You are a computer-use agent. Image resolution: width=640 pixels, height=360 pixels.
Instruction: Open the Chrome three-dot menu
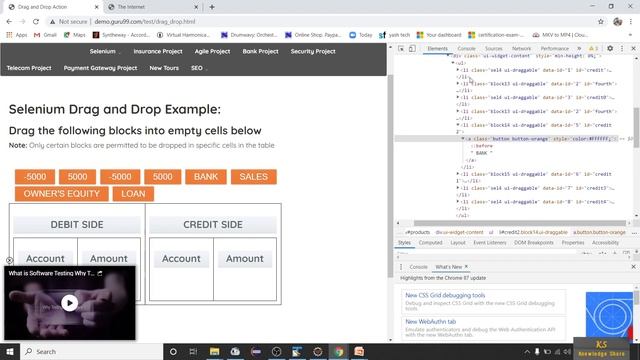coord(631,21)
